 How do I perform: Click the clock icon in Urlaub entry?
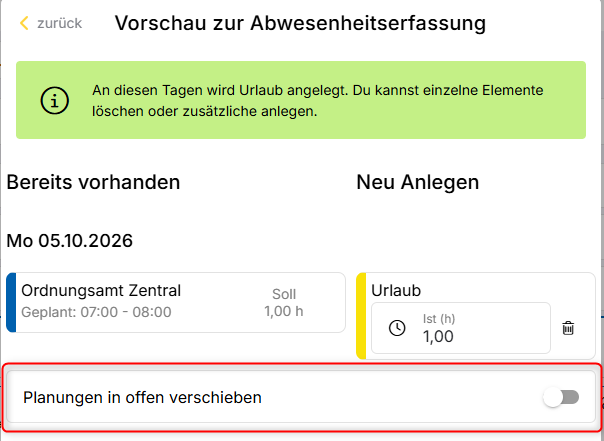click(397, 328)
